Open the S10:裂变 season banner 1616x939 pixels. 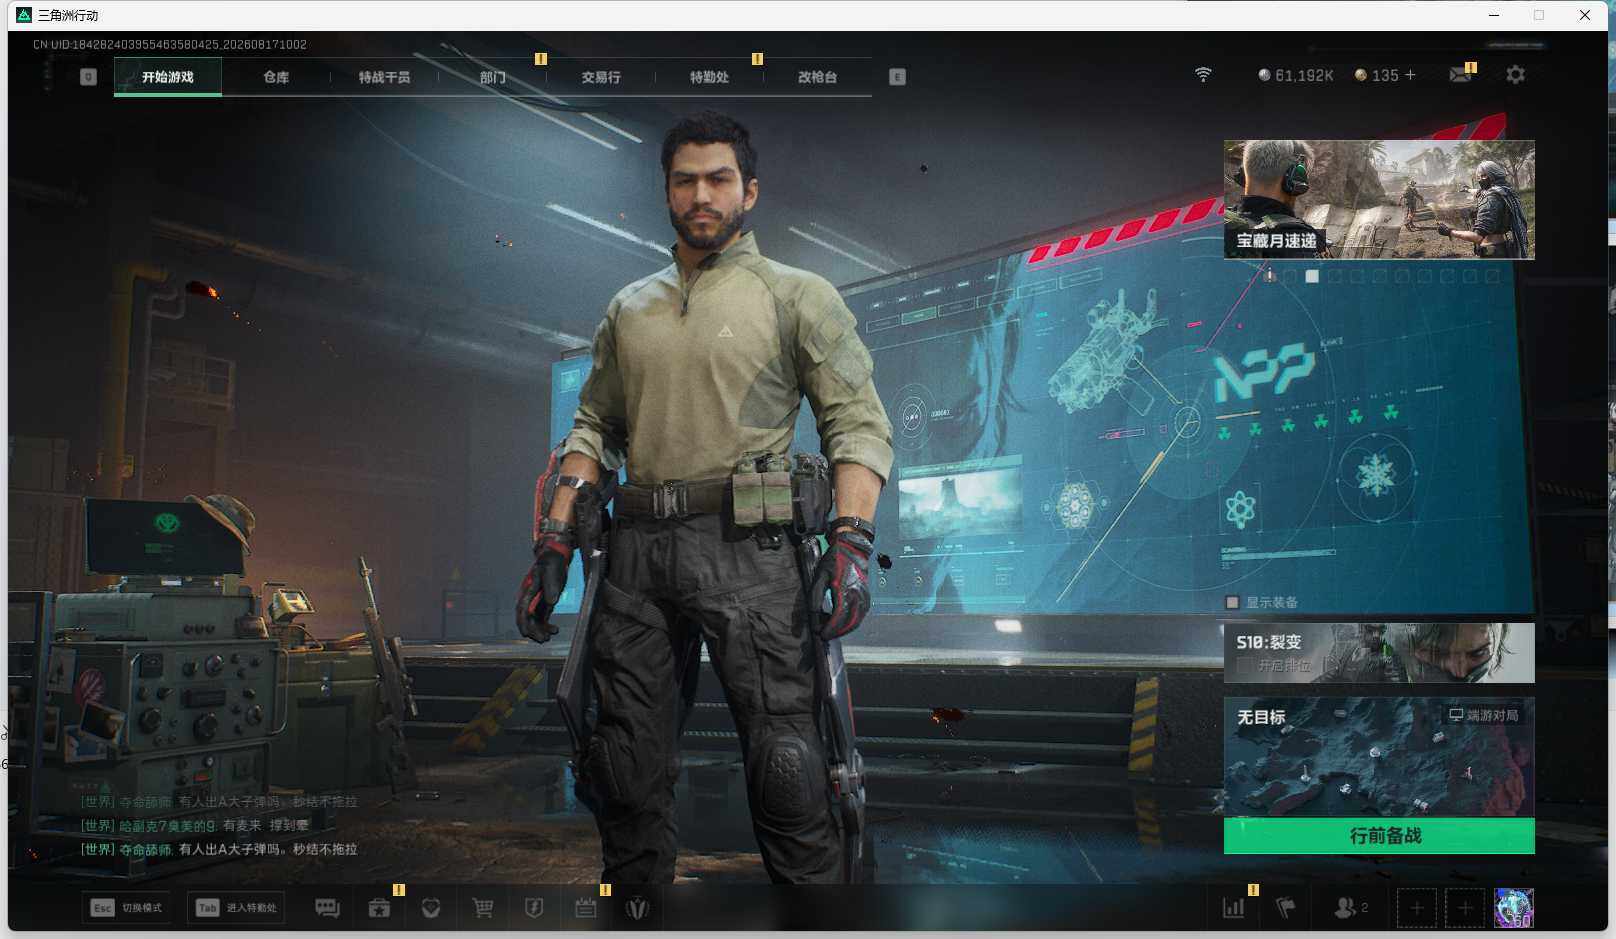(1379, 653)
